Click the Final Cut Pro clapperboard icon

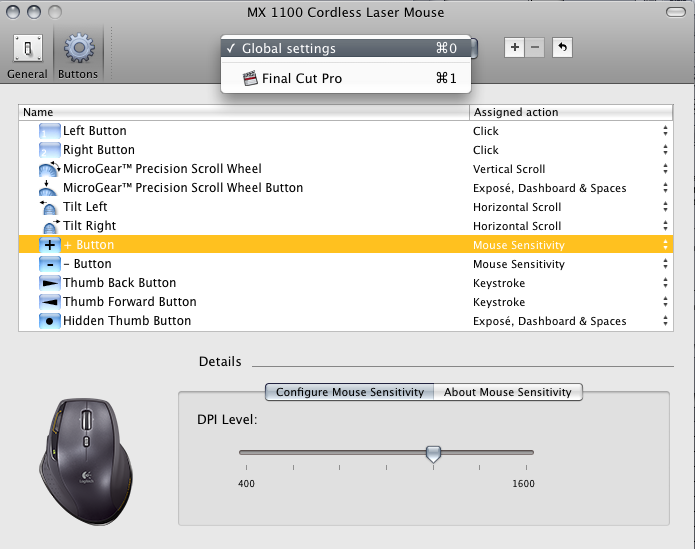pyautogui.click(x=250, y=78)
